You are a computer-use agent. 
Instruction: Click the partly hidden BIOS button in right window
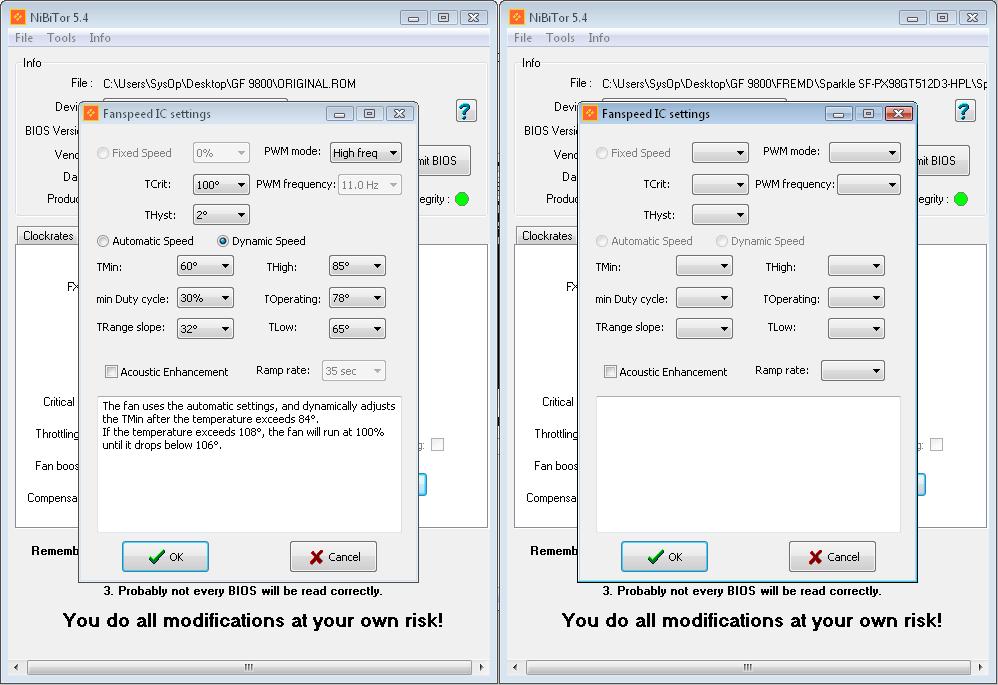943,160
